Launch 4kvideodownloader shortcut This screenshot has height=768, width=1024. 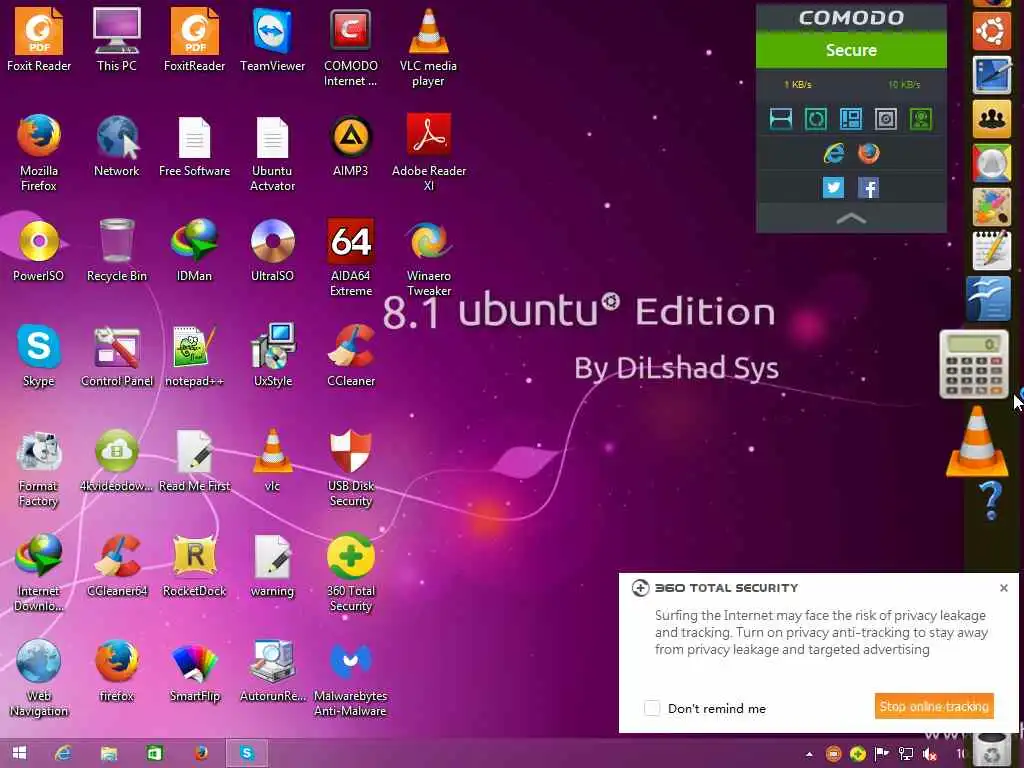[x=116, y=460]
